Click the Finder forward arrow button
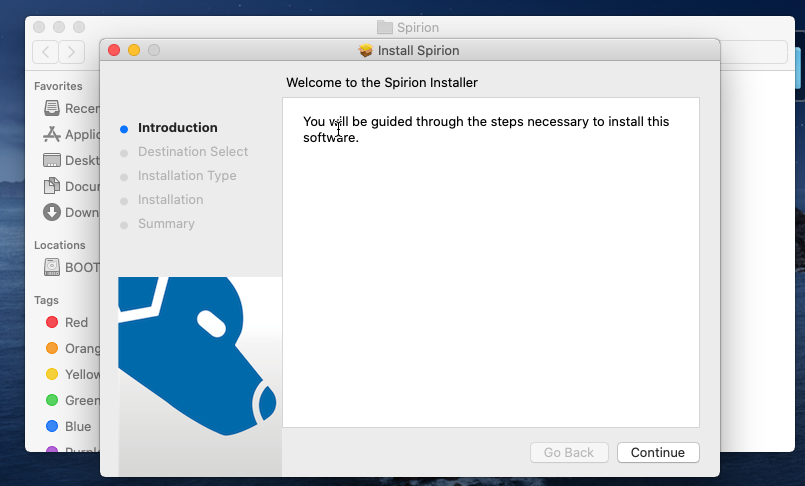This screenshot has width=805, height=486. [x=72, y=52]
